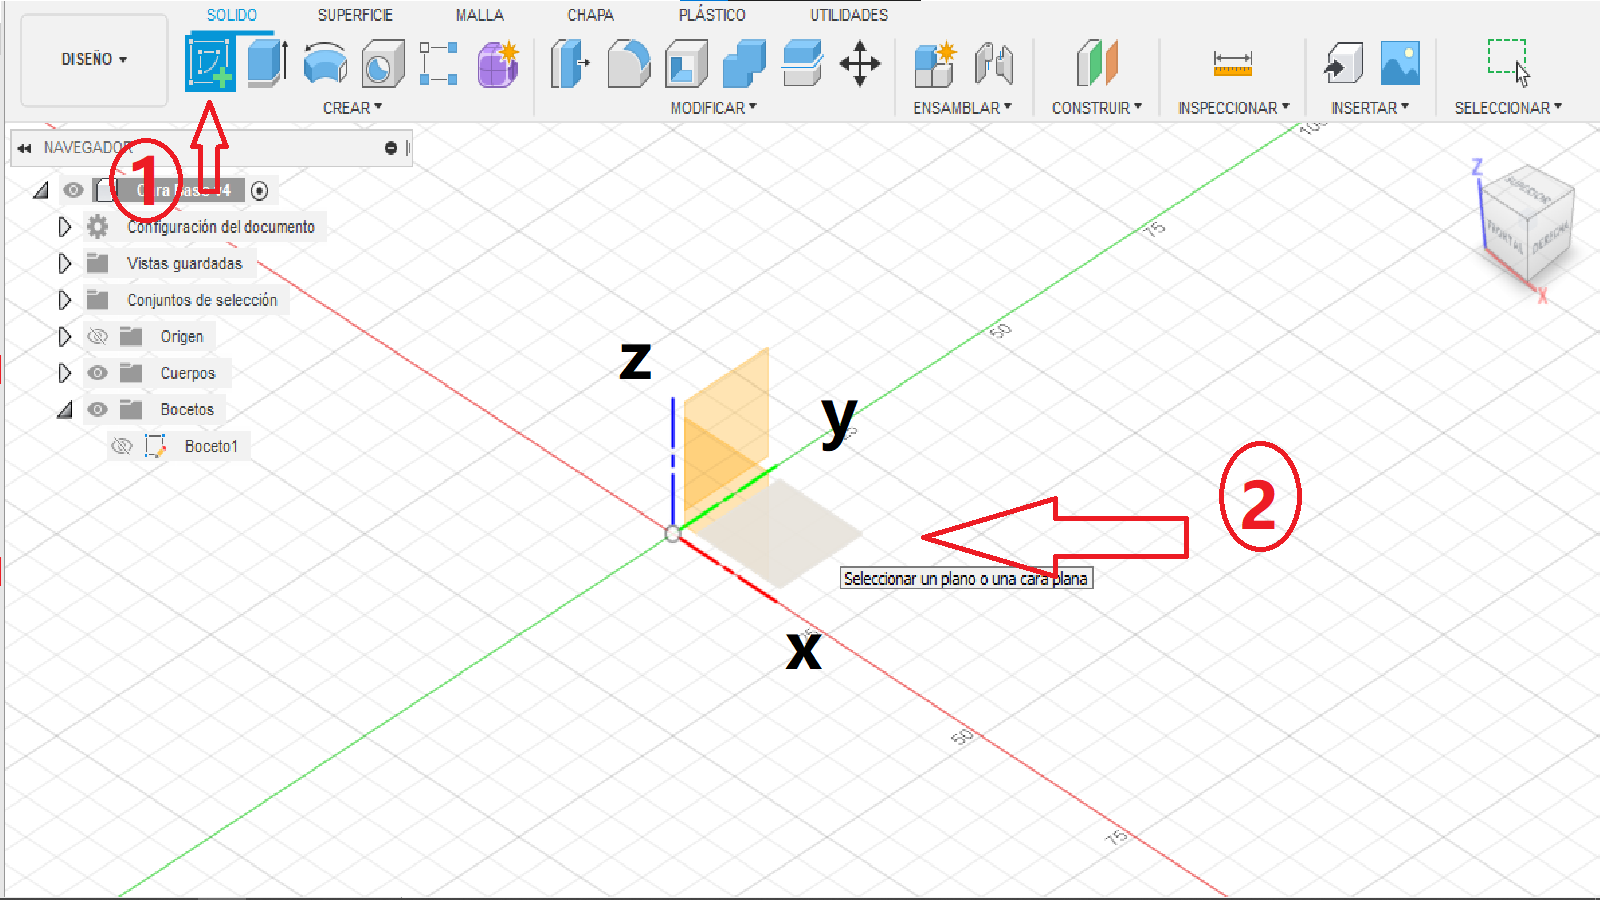Select the Hole tool
The image size is (1600, 900).
[382, 62]
